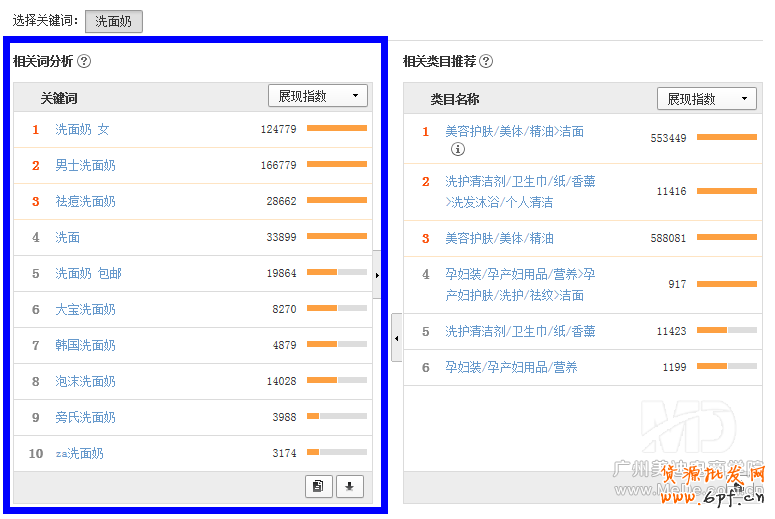Open the 韩国洗面奶 keyword link
The width and height of the screenshot is (775, 519).
pos(85,345)
